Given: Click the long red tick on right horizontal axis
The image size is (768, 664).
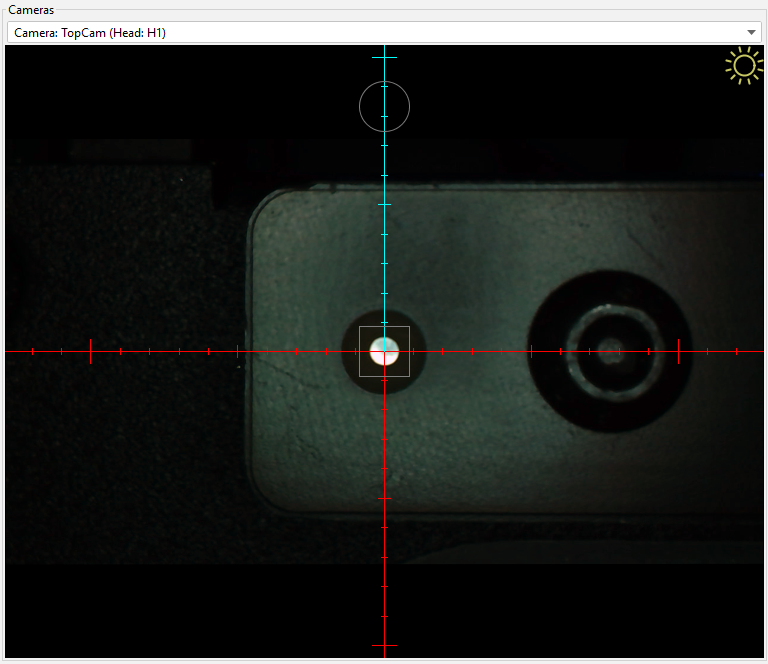Looking at the screenshot, I should pos(679,351).
